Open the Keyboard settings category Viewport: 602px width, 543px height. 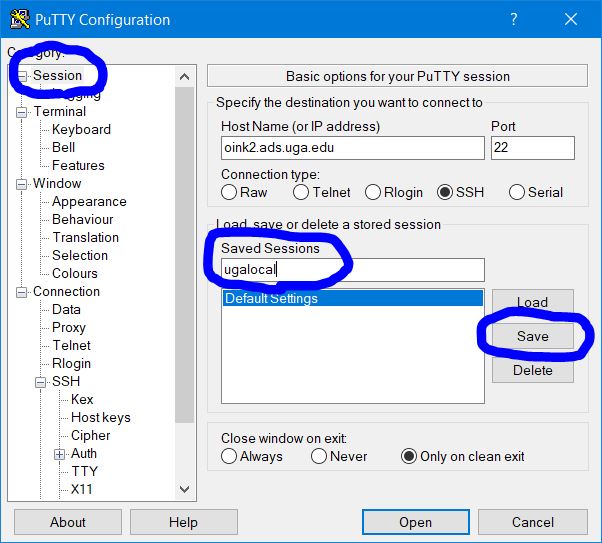point(81,129)
